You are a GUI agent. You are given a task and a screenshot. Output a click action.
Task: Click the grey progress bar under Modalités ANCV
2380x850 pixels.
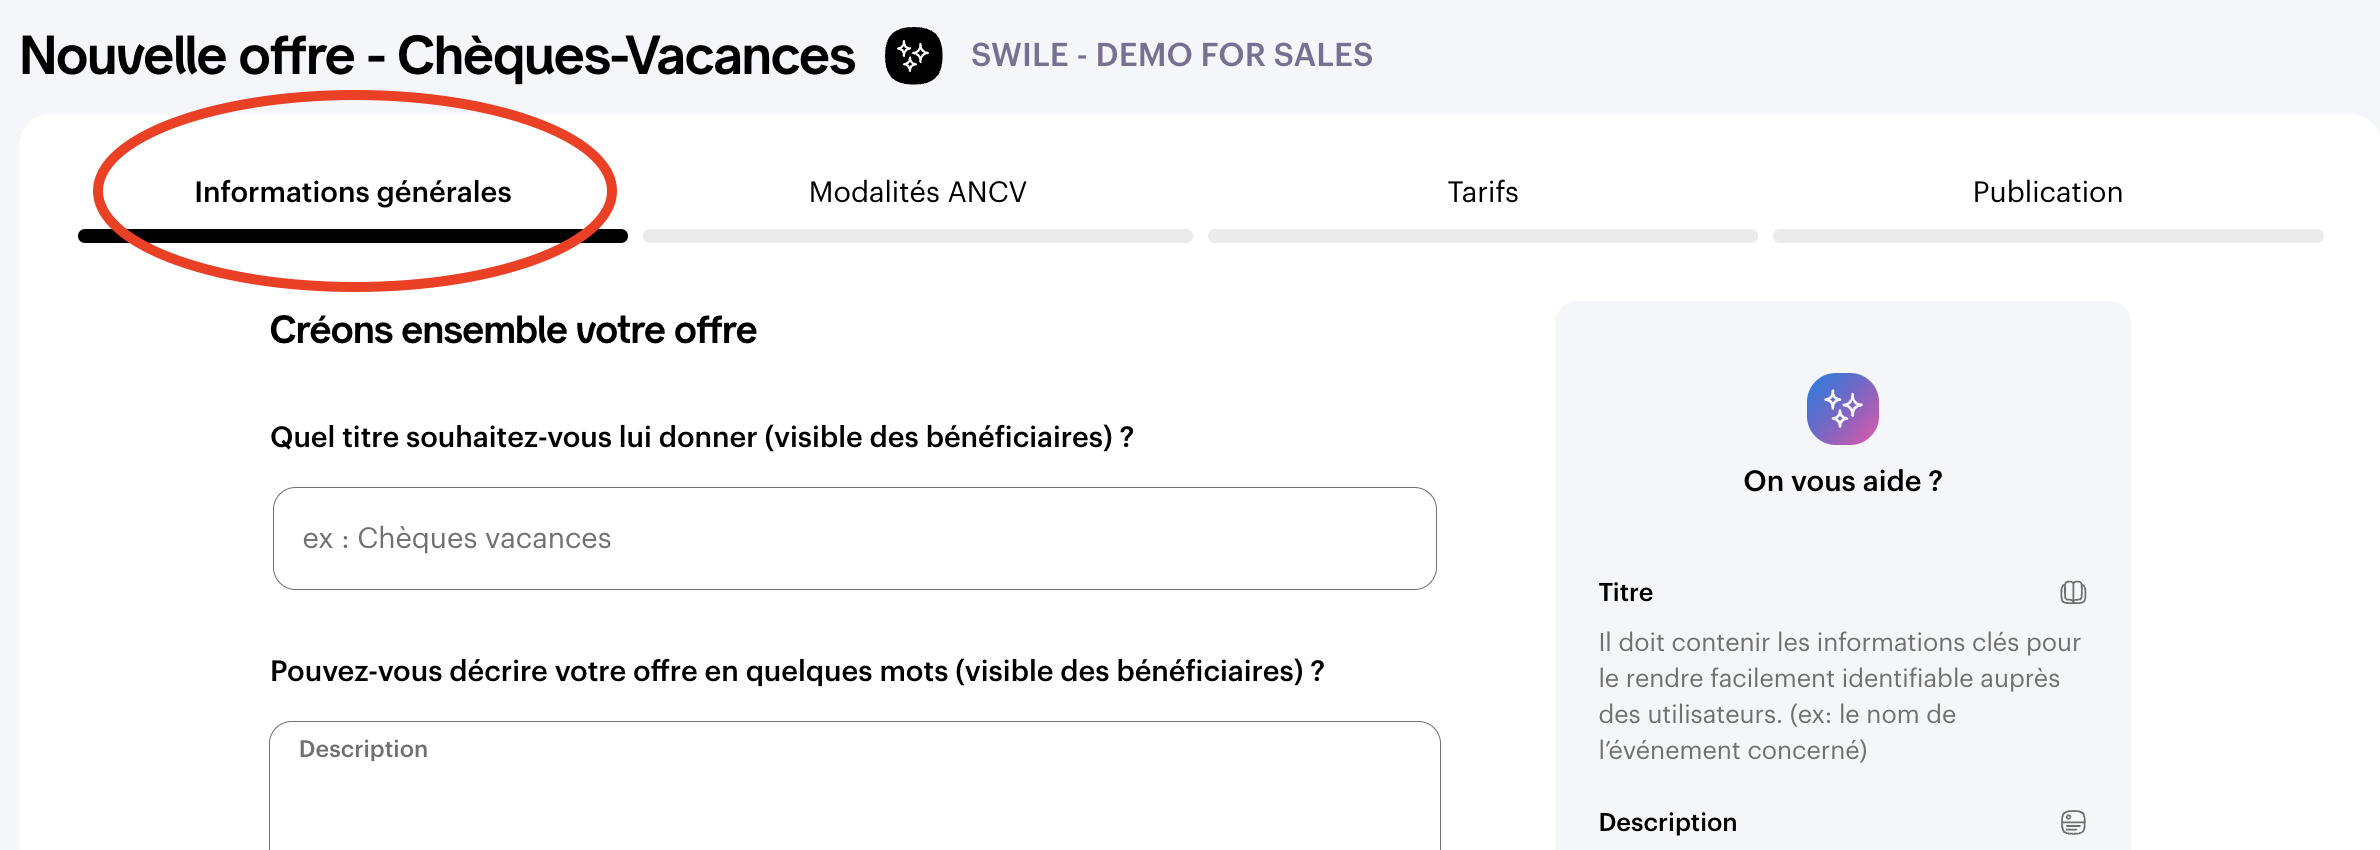917,236
